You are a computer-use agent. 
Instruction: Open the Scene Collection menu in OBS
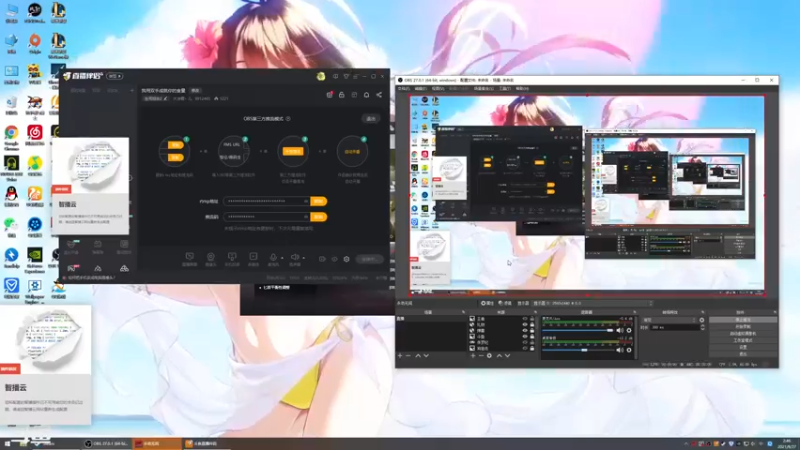point(483,89)
